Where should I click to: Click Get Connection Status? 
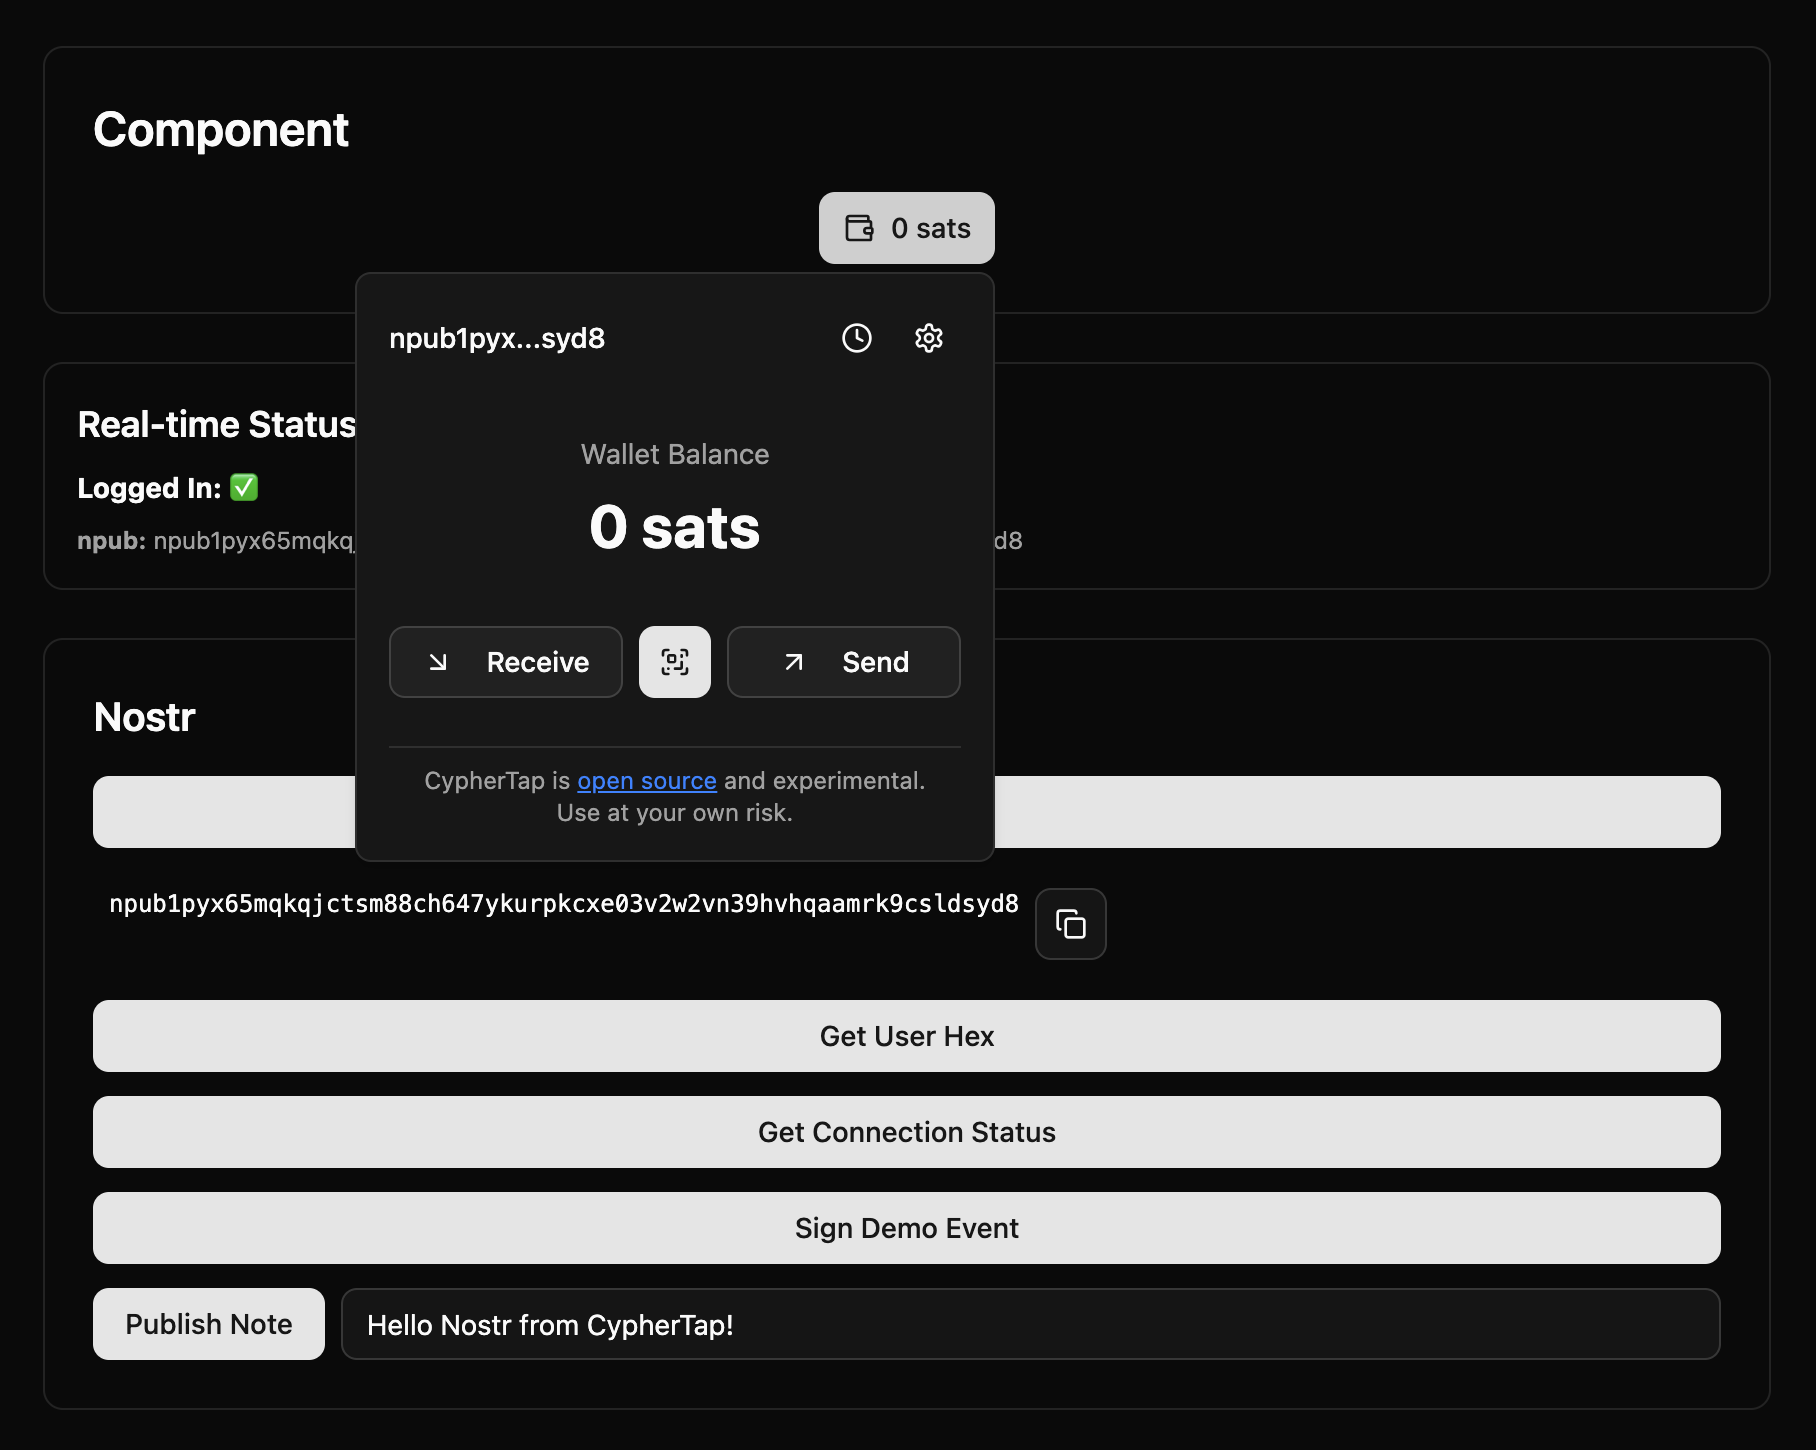pos(906,1132)
